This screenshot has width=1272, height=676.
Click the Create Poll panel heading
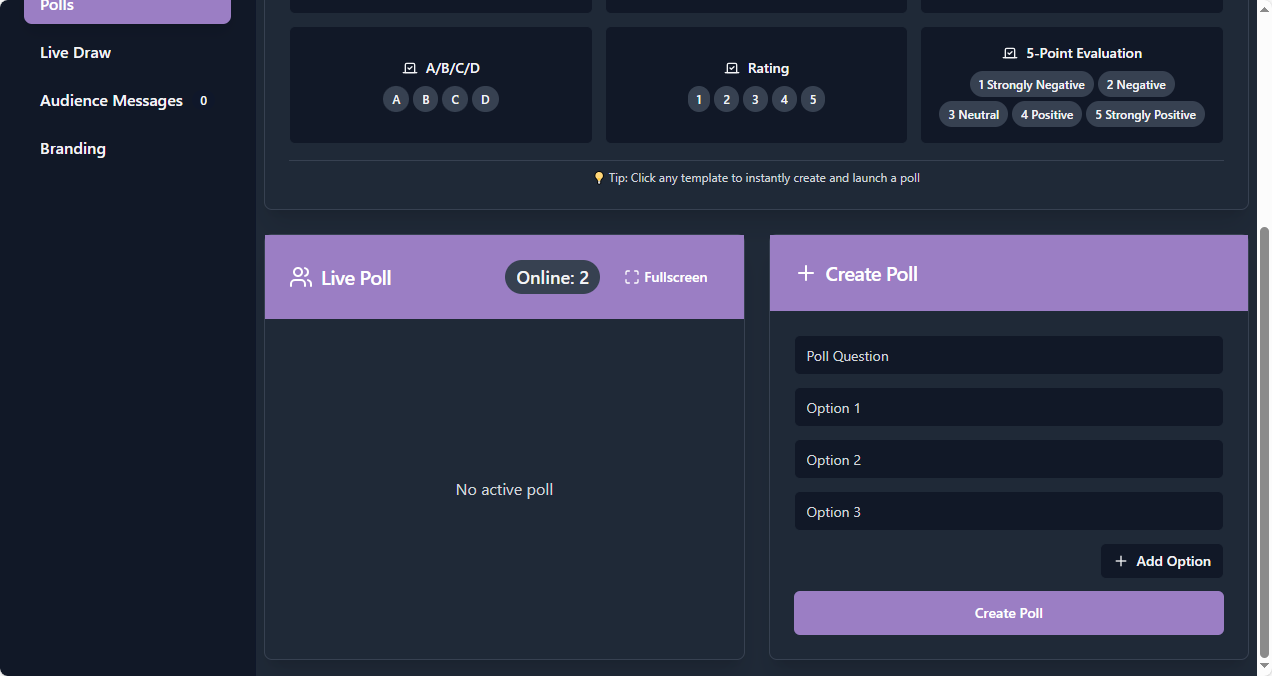tap(871, 274)
